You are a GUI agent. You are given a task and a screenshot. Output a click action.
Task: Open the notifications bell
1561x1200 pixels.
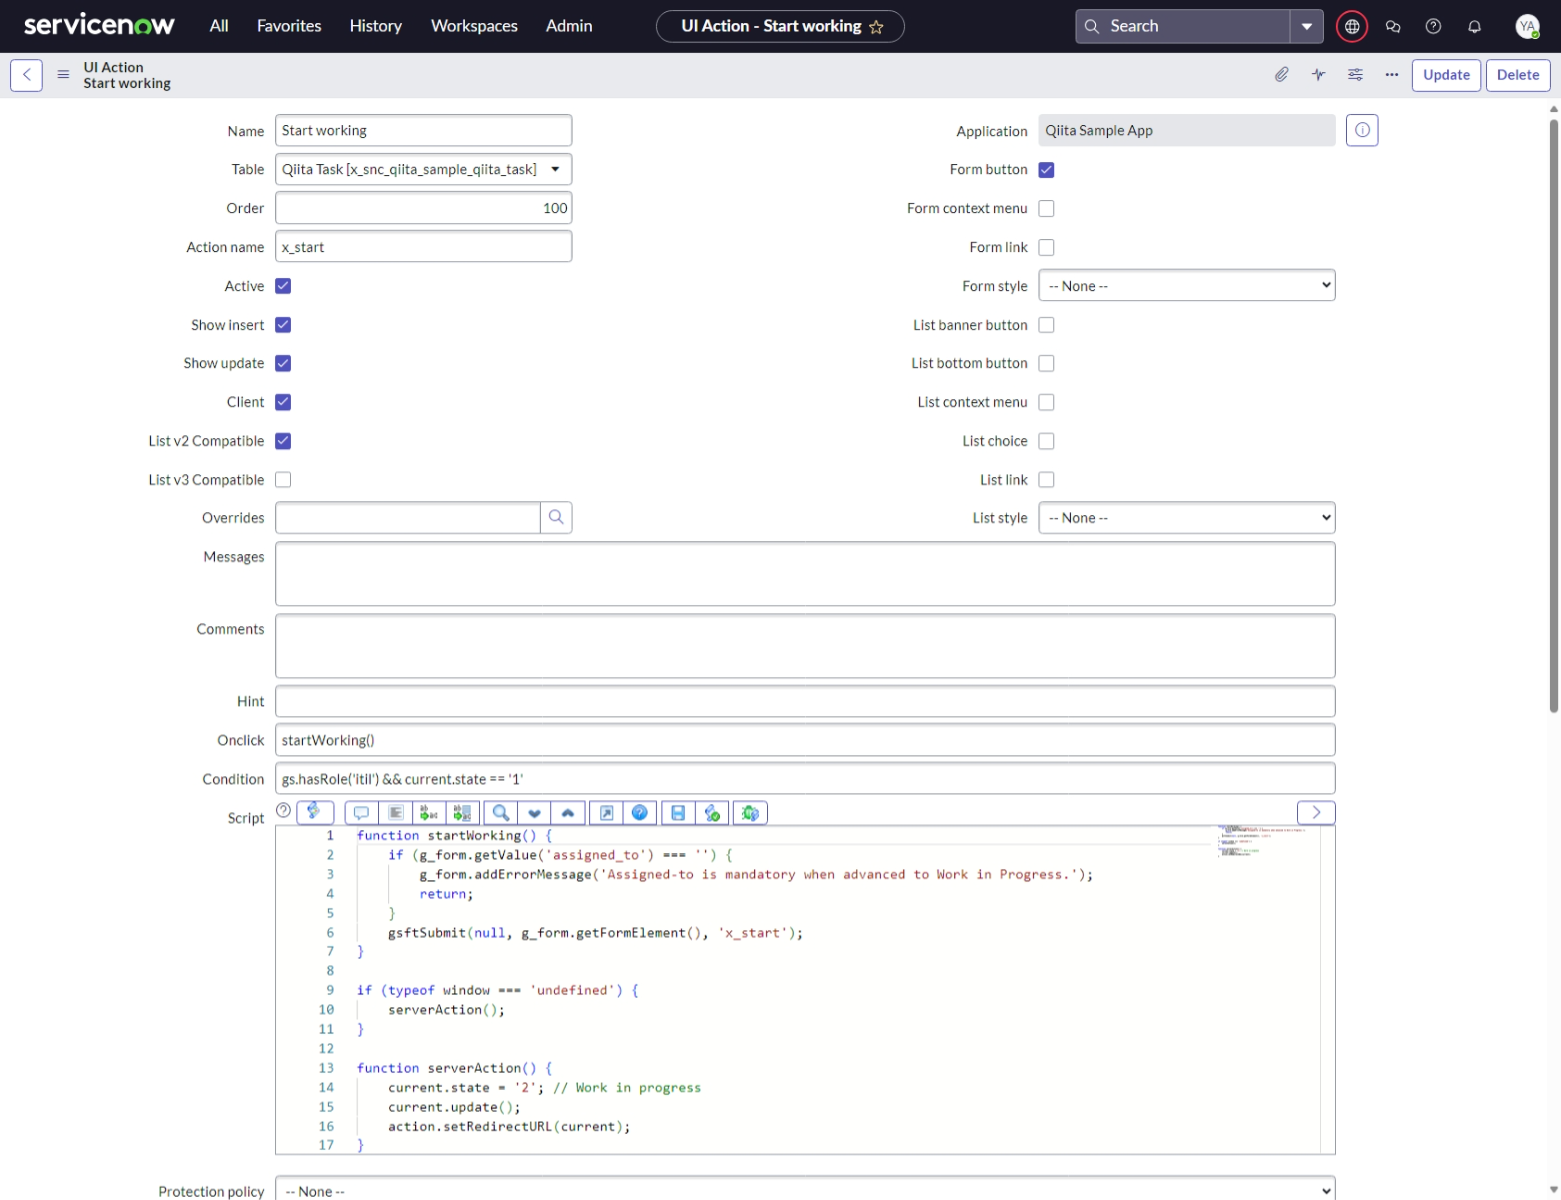pos(1475,27)
